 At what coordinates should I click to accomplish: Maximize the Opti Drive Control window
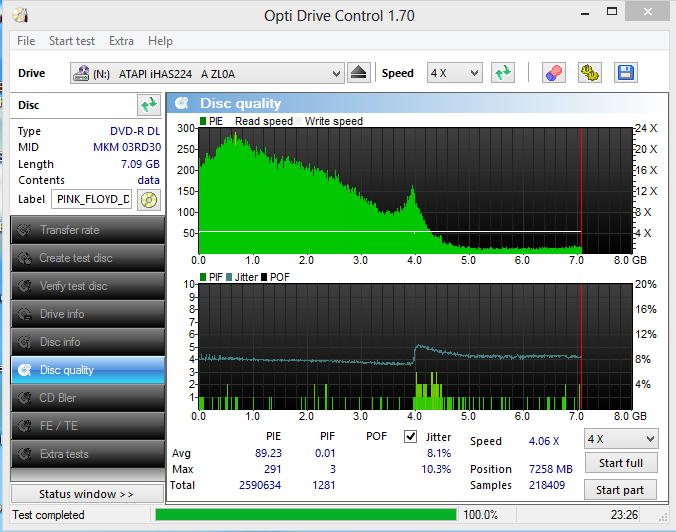[x=612, y=11]
